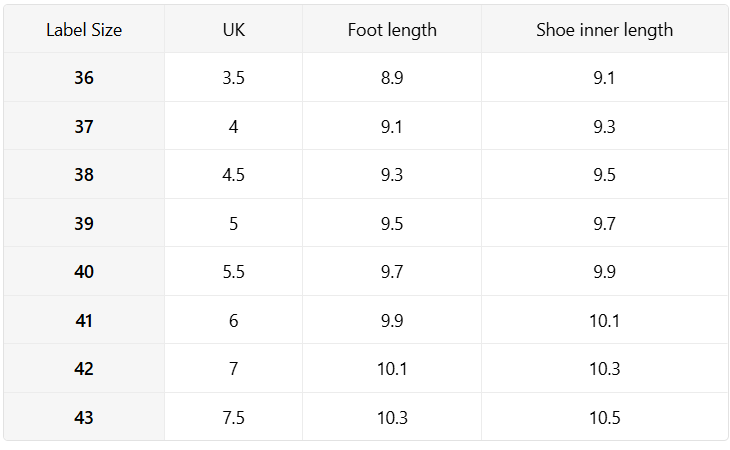Click the UK size 7 cell
This screenshot has width=730, height=450.
(234, 369)
